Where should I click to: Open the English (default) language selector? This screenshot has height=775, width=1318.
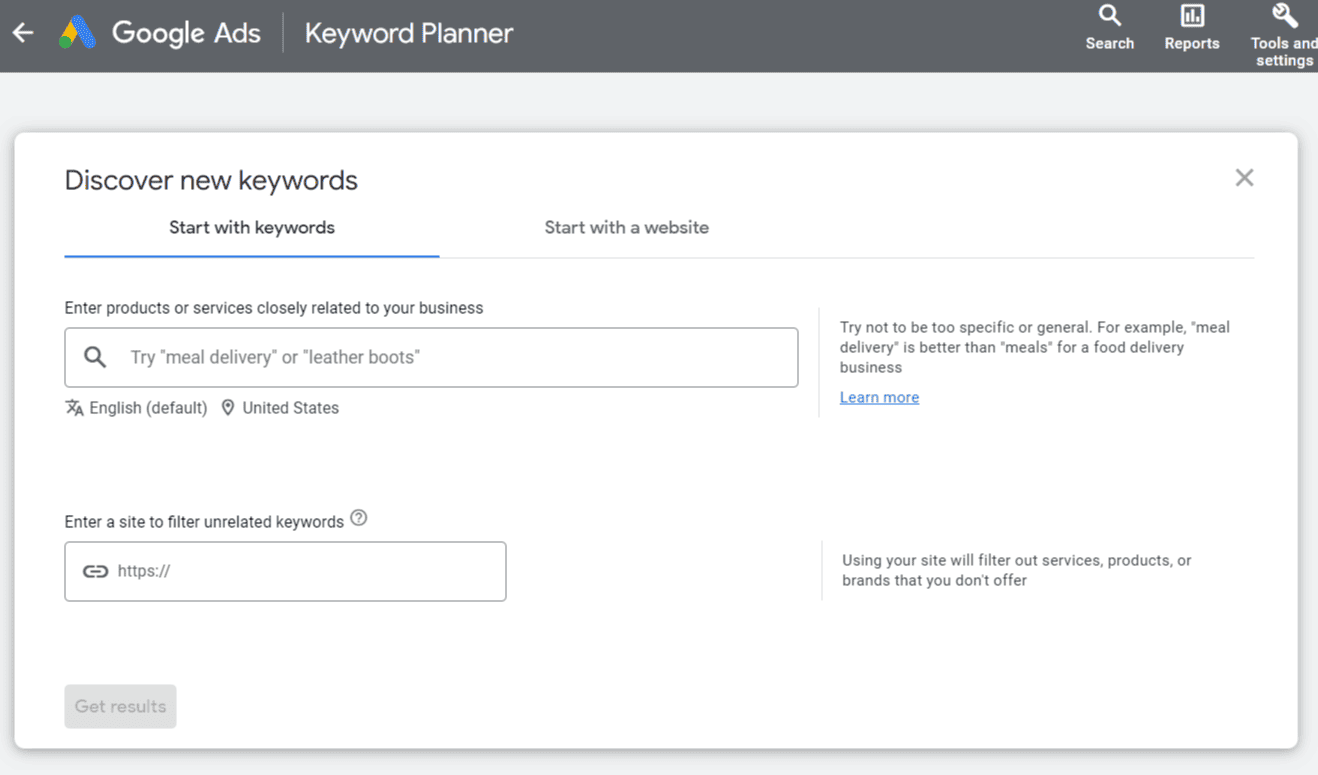point(146,407)
